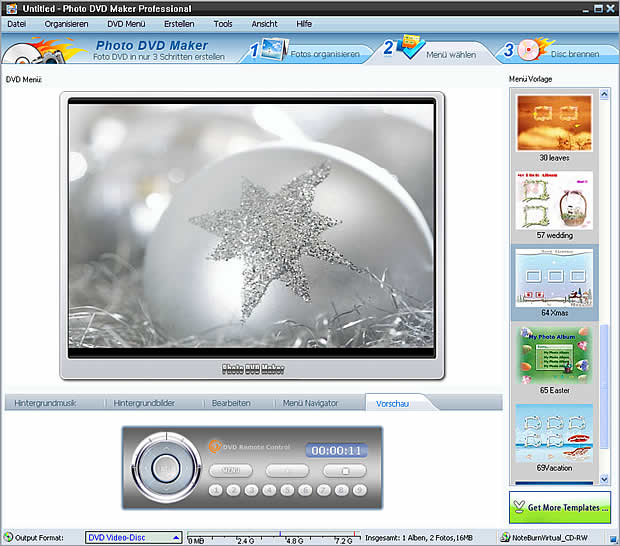Click the Menu button on DVD remote
620x546 pixels.
(231, 470)
